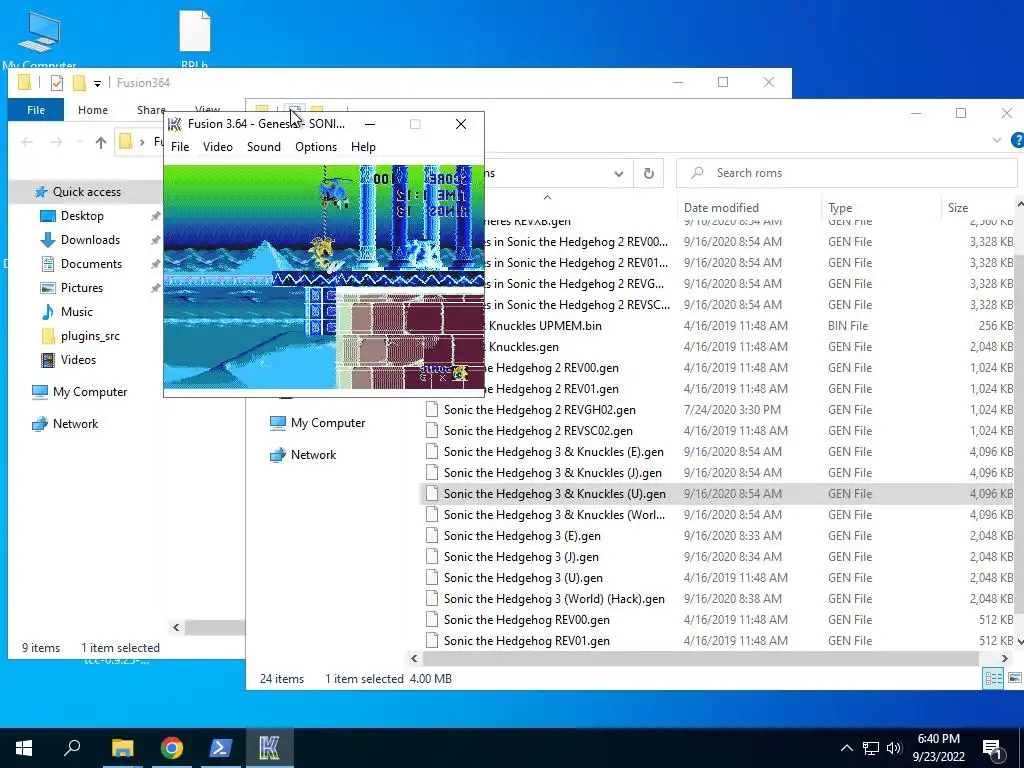Open help in the roms window
The height and width of the screenshot is (768, 1024).
click(x=1017, y=140)
